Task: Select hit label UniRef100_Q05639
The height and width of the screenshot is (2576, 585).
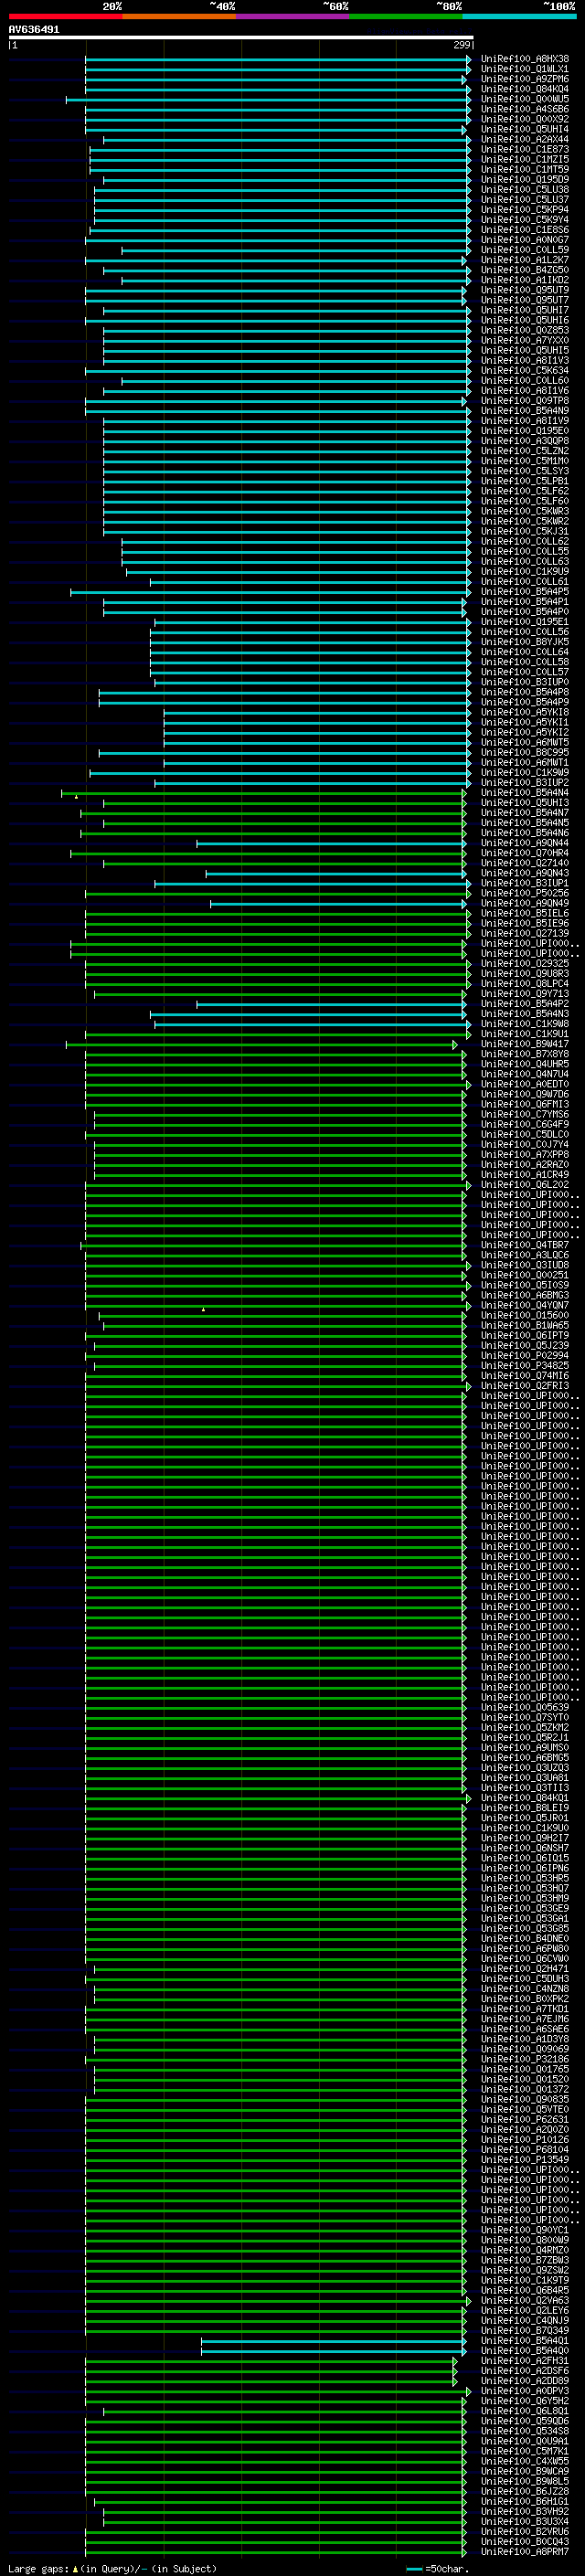Action: pyautogui.click(x=524, y=1707)
